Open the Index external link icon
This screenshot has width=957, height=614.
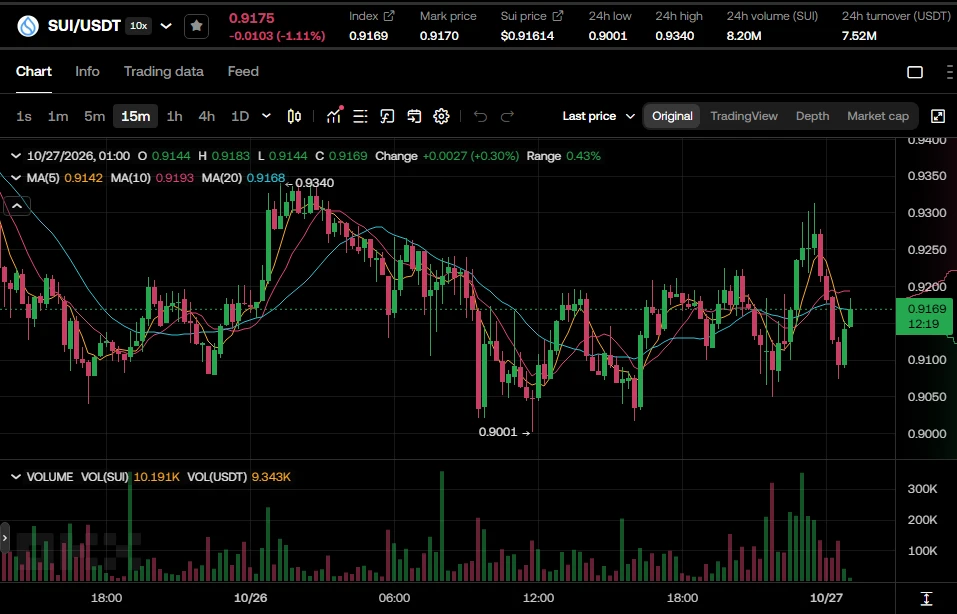pos(389,16)
